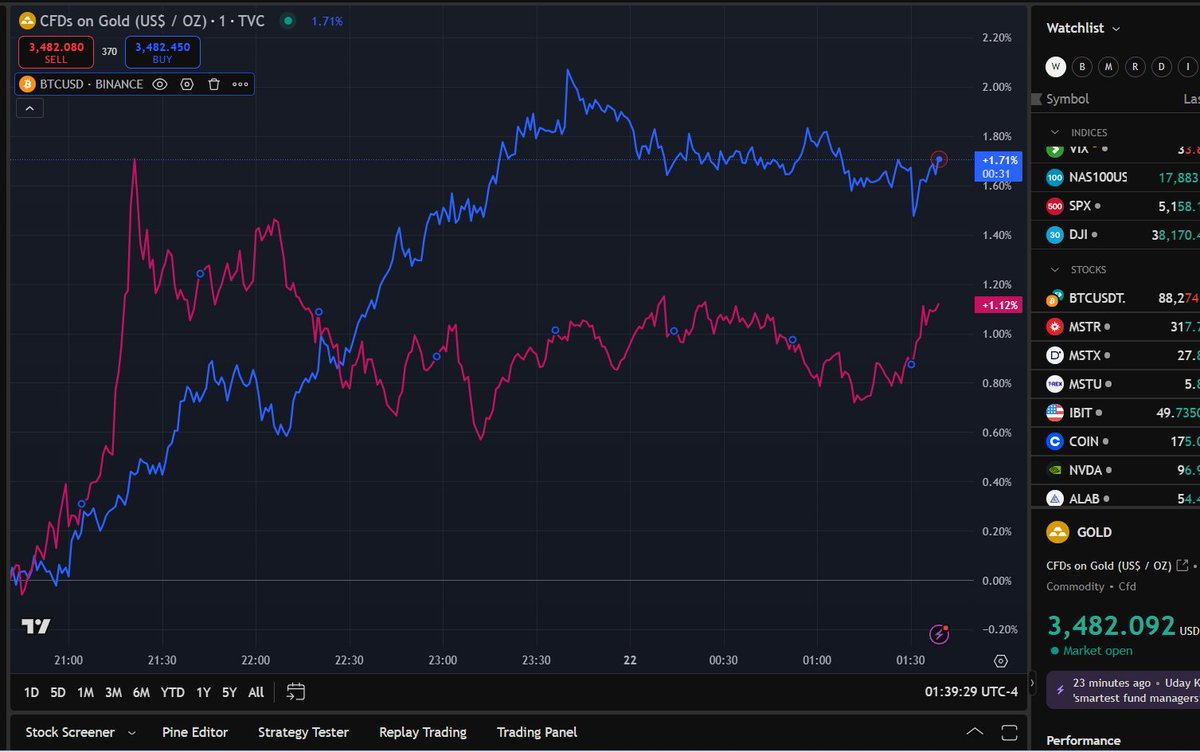Viewport: 1200px width, 752px height.
Task: Open the Watchlist dropdown
Action: pos(1083,28)
